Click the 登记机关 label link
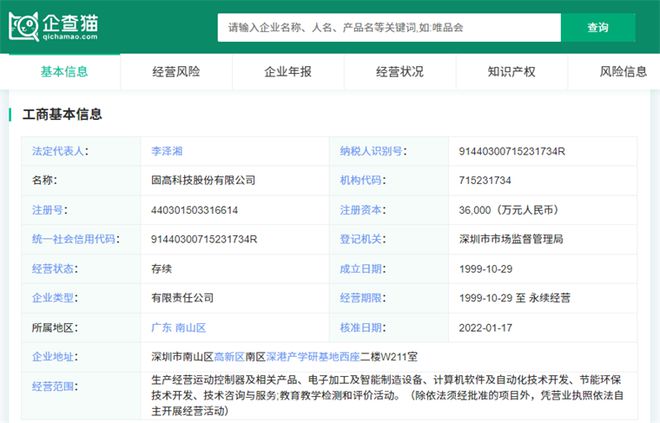Screen dimensions: 660x423 (x=360, y=239)
